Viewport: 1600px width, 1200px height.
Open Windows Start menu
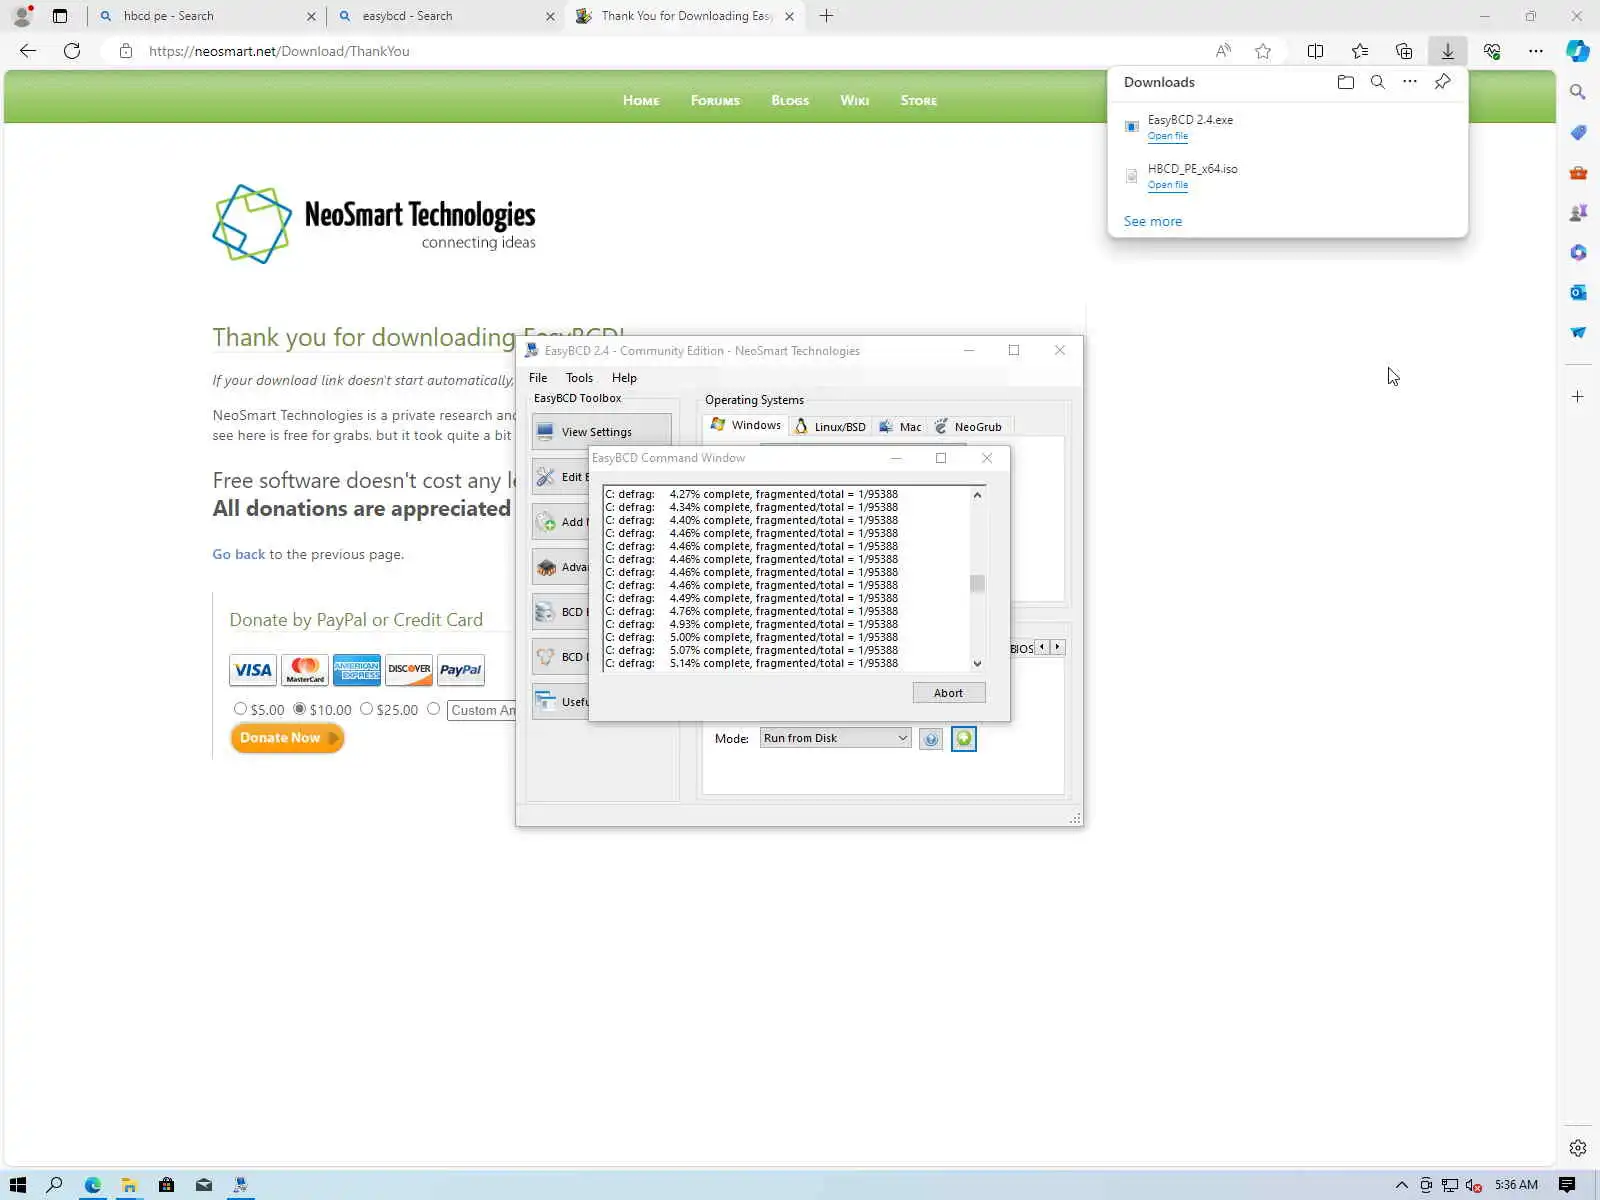pyautogui.click(x=17, y=1185)
